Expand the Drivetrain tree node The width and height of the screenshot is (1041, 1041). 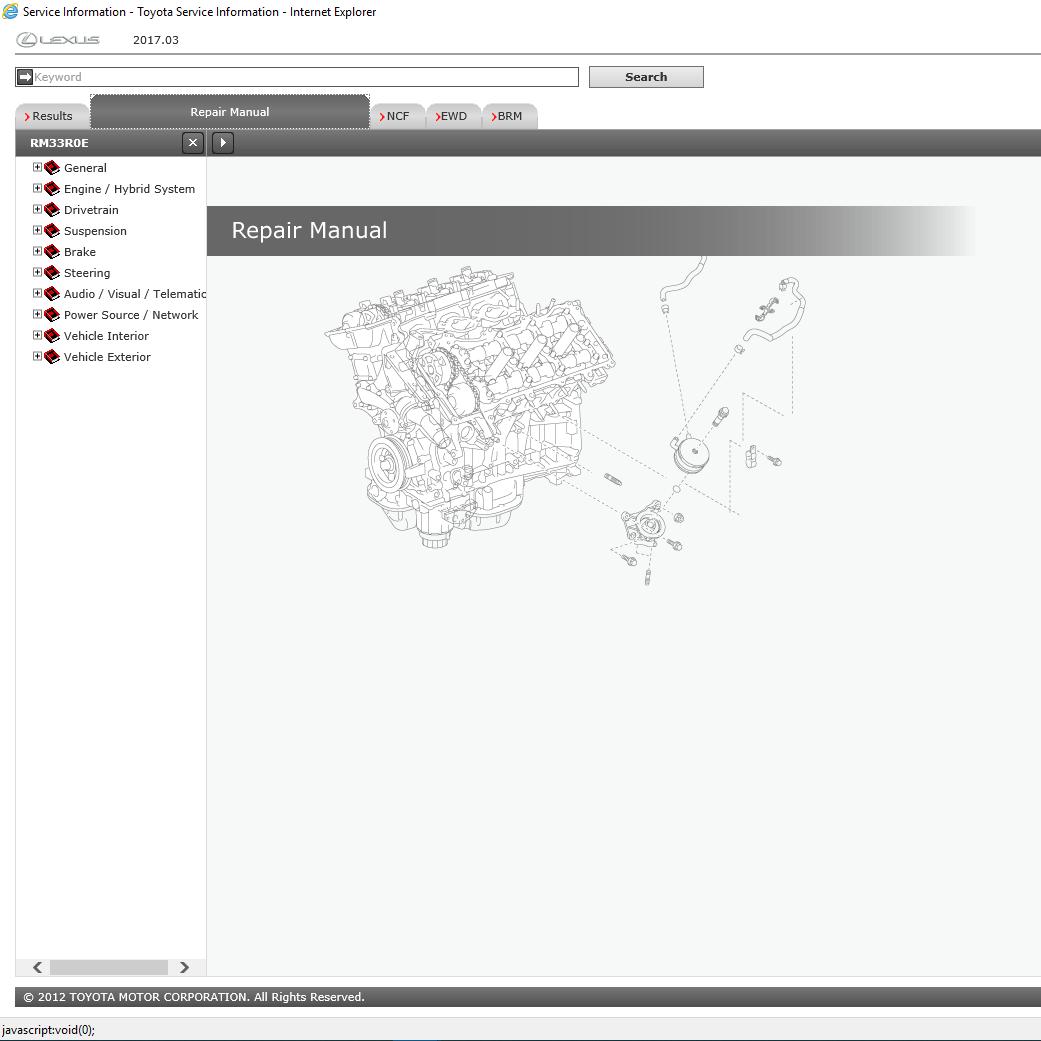click(x=37, y=209)
